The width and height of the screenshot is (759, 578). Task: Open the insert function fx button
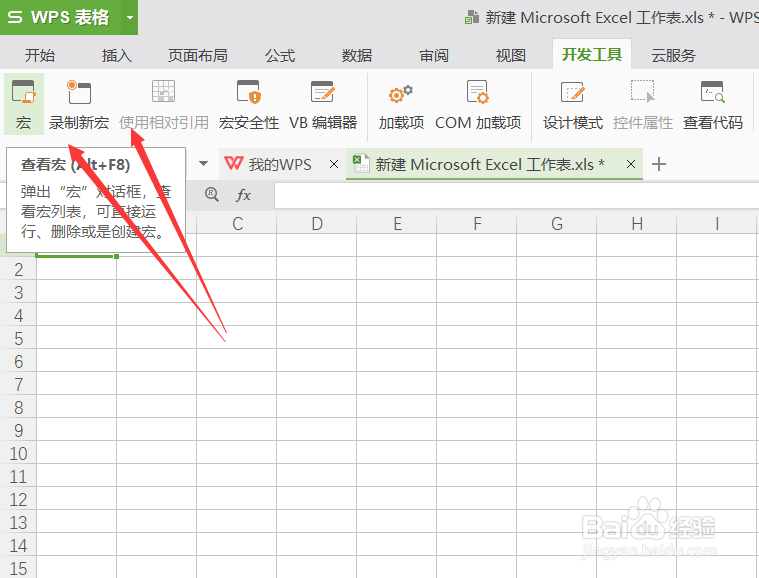(243, 195)
